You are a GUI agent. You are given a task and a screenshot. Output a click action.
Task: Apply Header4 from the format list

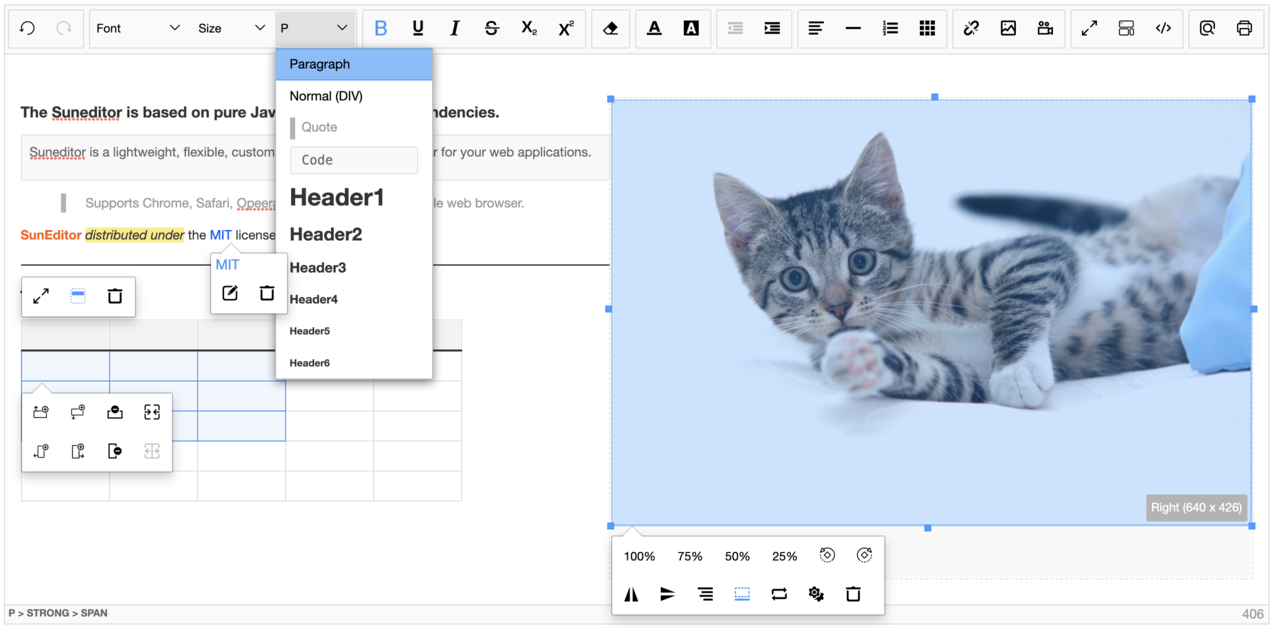354,299
